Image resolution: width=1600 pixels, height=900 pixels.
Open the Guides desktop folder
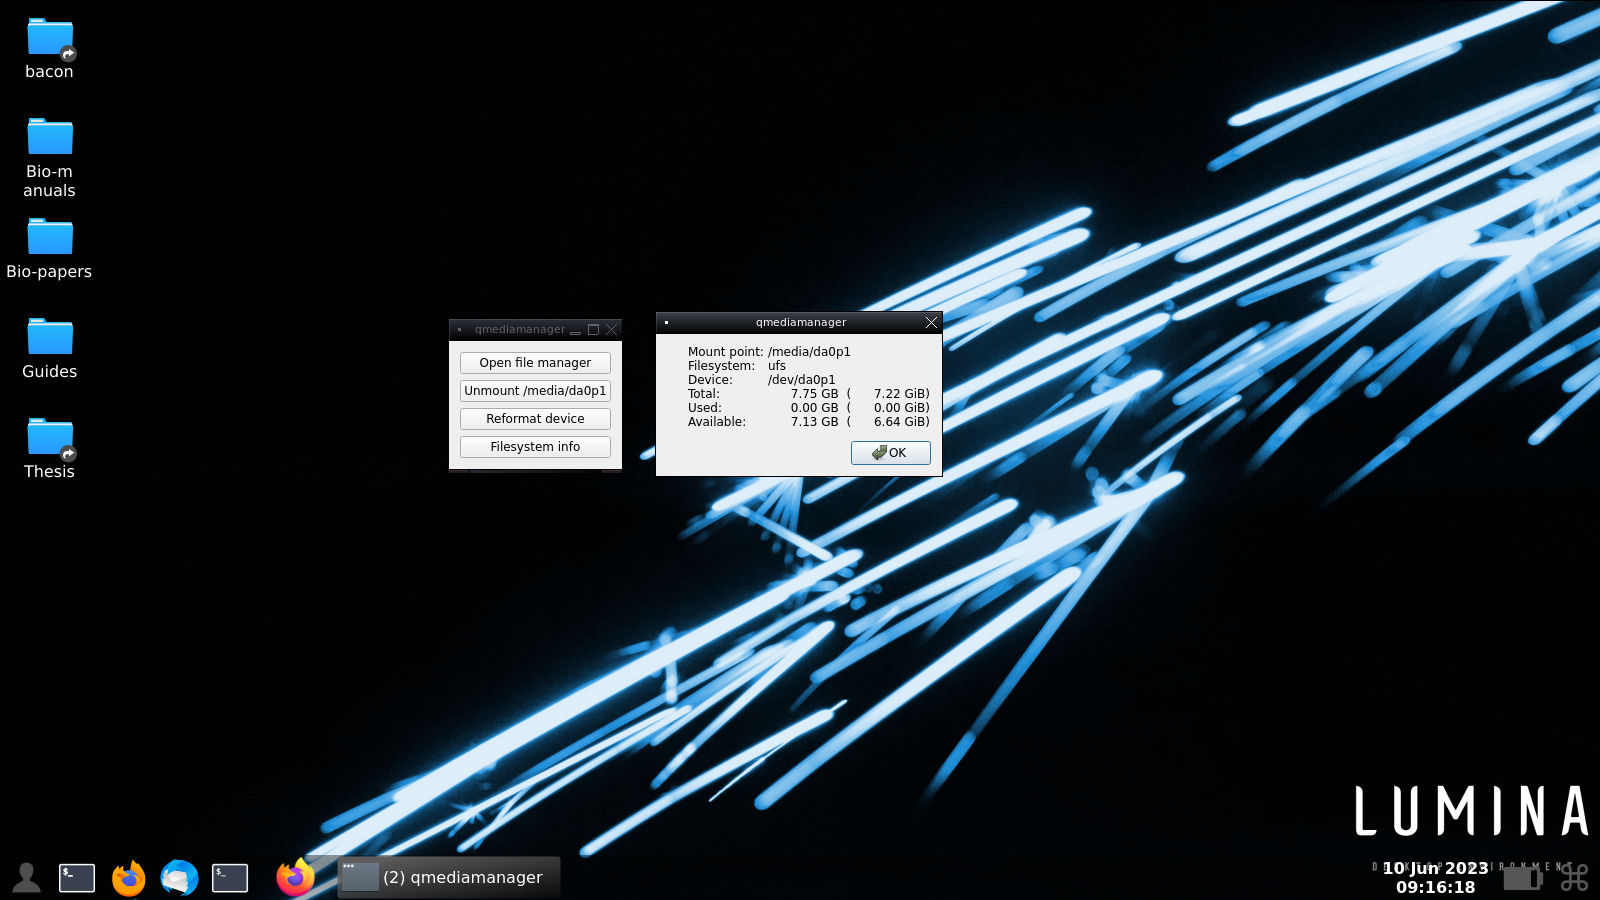coord(49,348)
